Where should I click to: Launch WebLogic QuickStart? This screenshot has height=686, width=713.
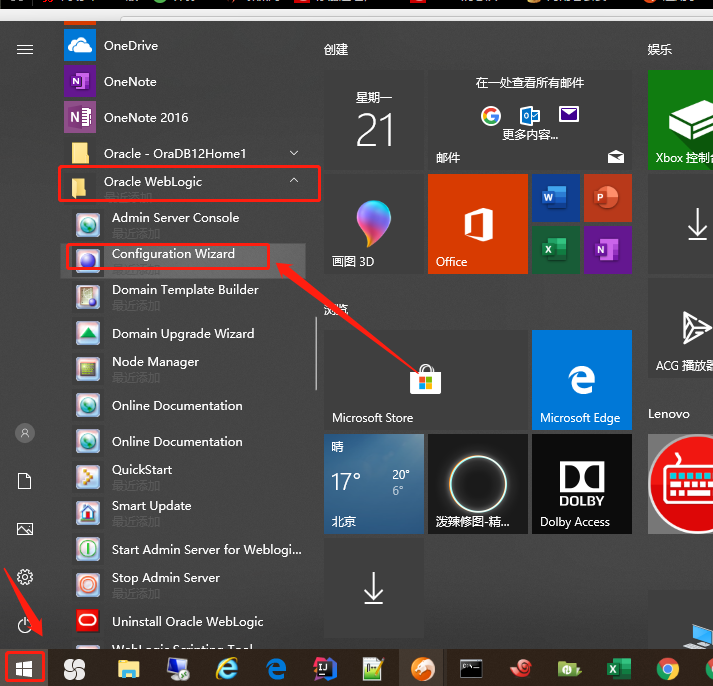182,477
